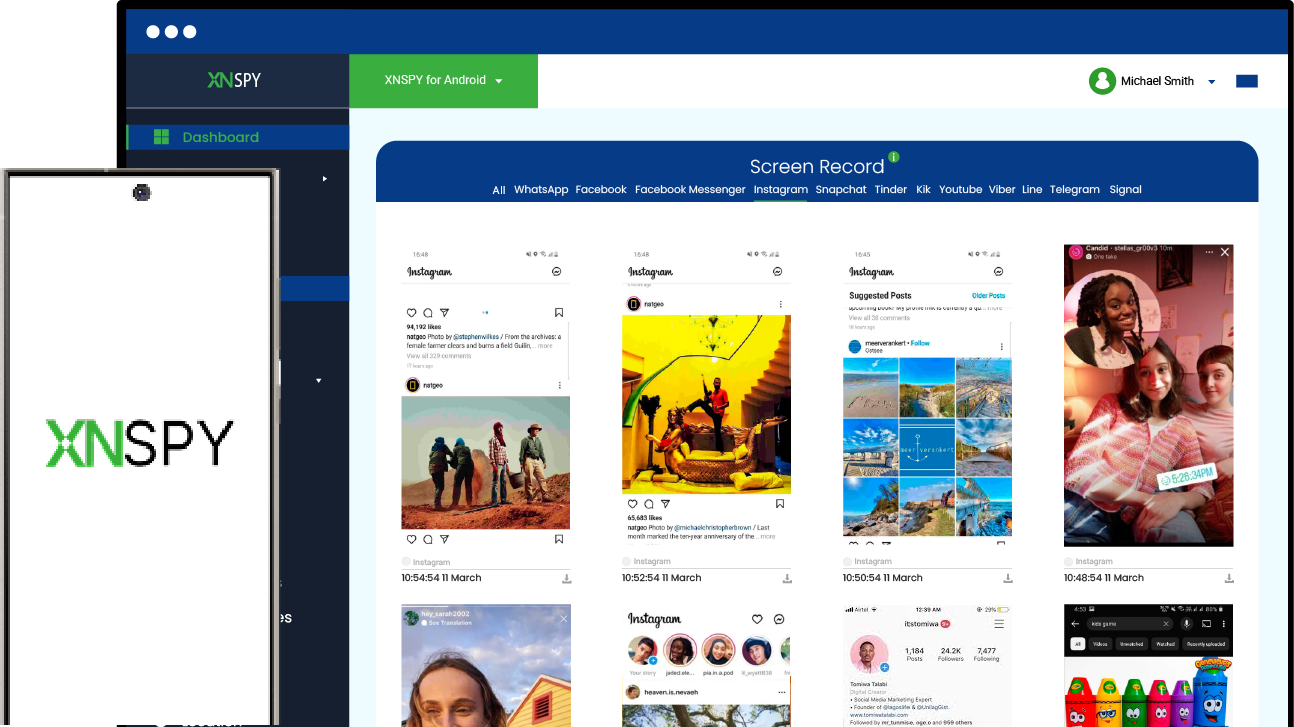1294x727 pixels.
Task: Click the XNSPY logo in the sidebar header
Action: click(x=234, y=80)
